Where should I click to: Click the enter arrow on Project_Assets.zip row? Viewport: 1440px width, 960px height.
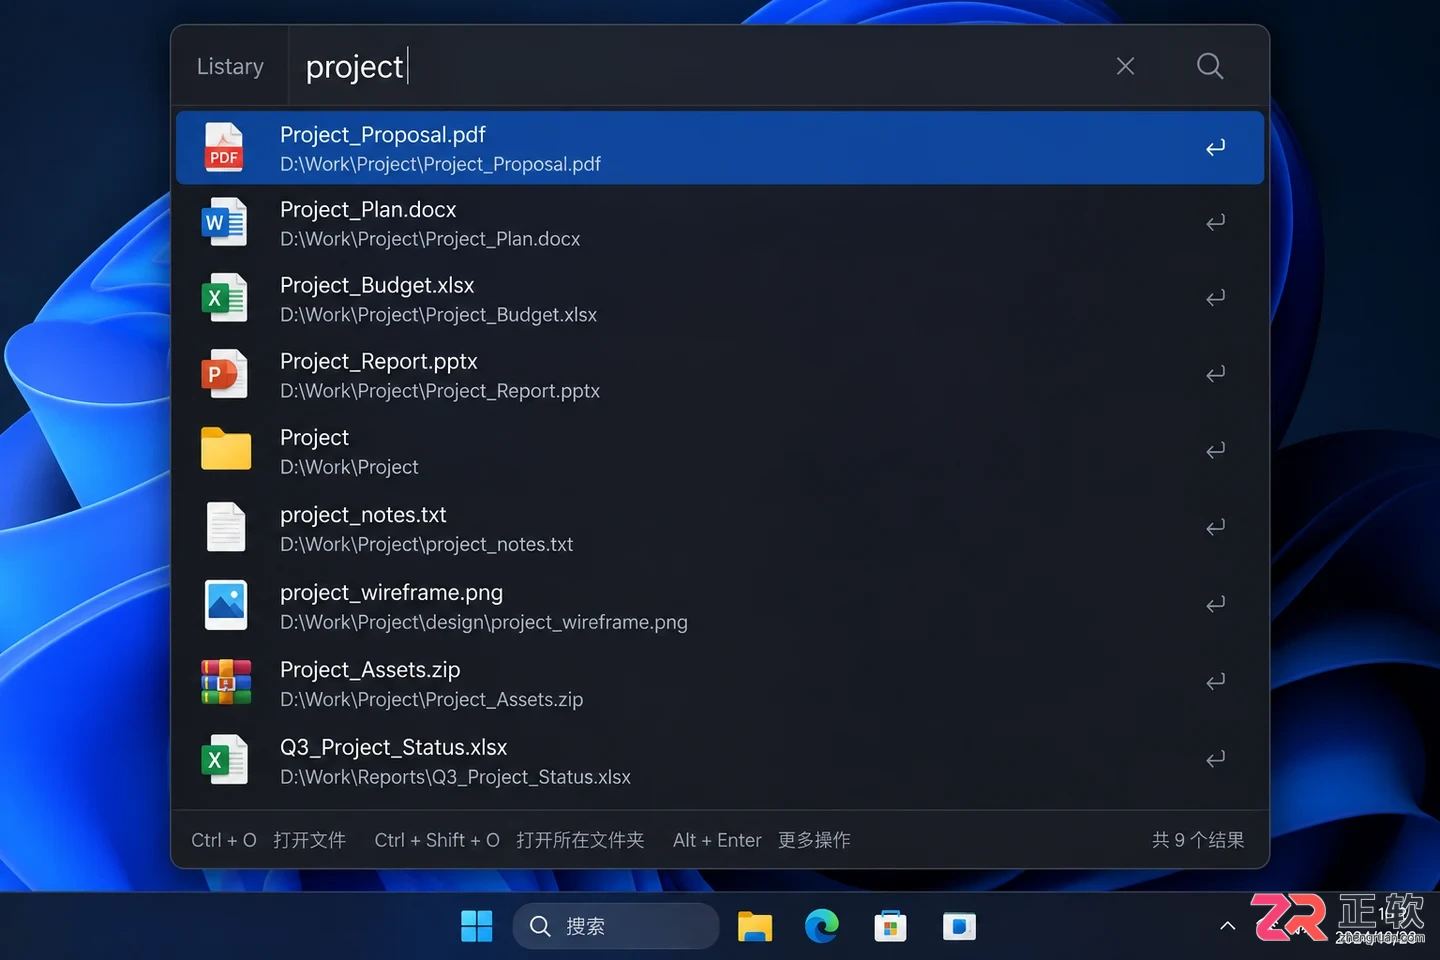click(x=1215, y=682)
